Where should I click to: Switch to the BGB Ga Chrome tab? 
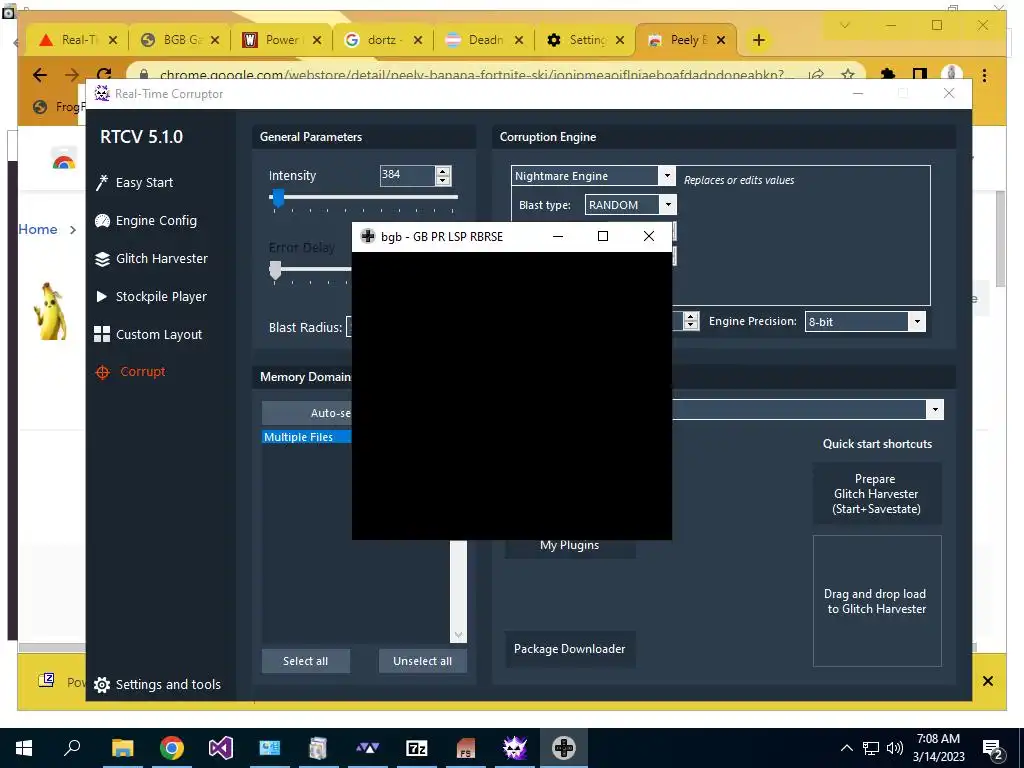click(x=182, y=40)
